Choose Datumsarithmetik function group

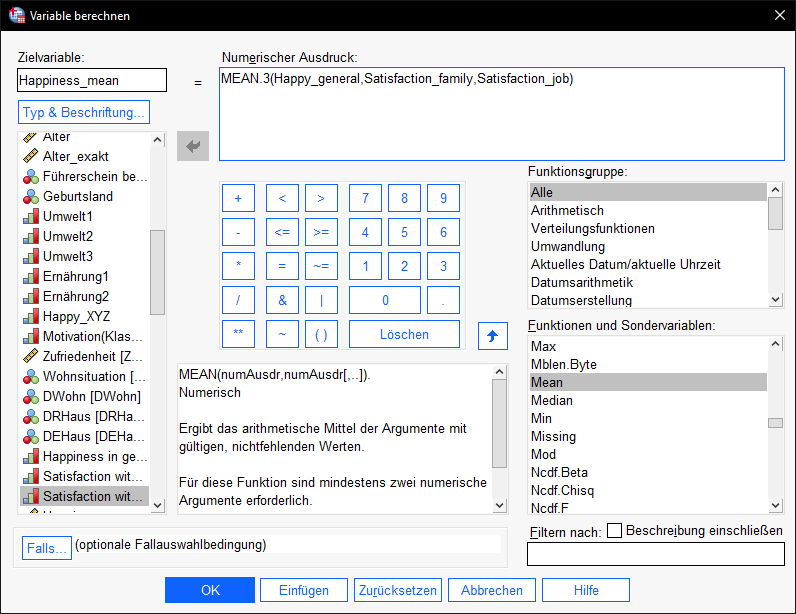[x=648, y=282]
